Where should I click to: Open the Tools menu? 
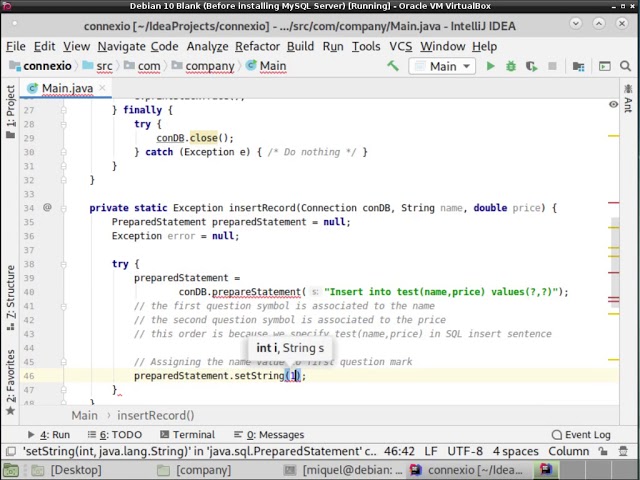coord(366,47)
